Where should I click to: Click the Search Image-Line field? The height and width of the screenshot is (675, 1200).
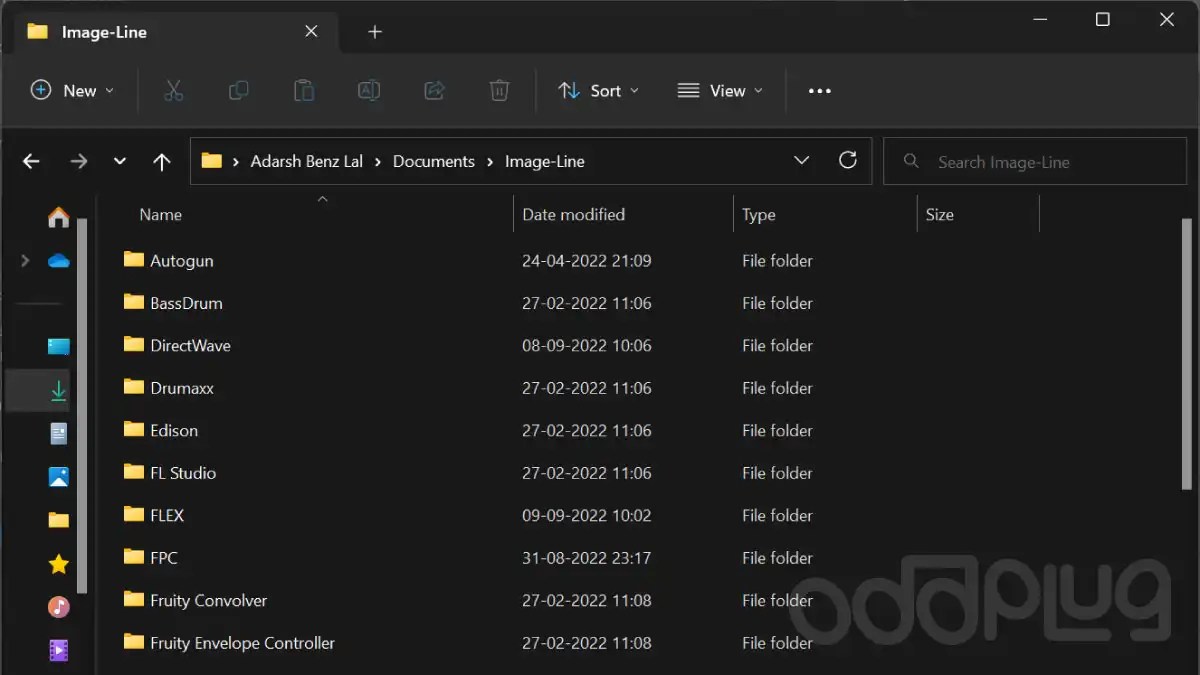coord(1035,161)
